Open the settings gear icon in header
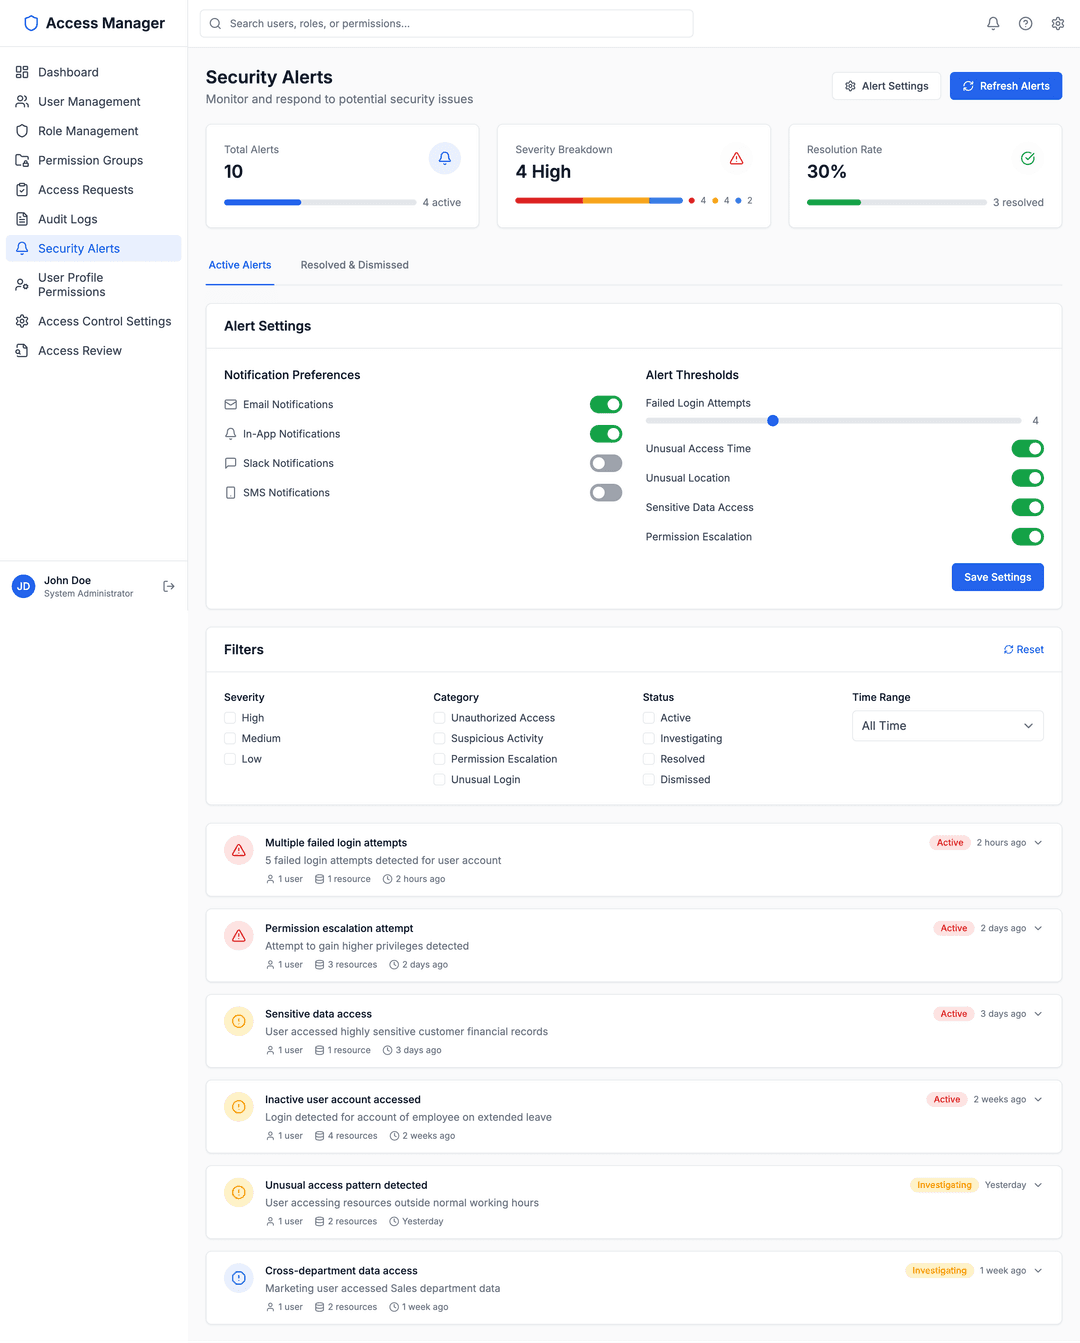This screenshot has height=1343, width=1080. (x=1057, y=23)
